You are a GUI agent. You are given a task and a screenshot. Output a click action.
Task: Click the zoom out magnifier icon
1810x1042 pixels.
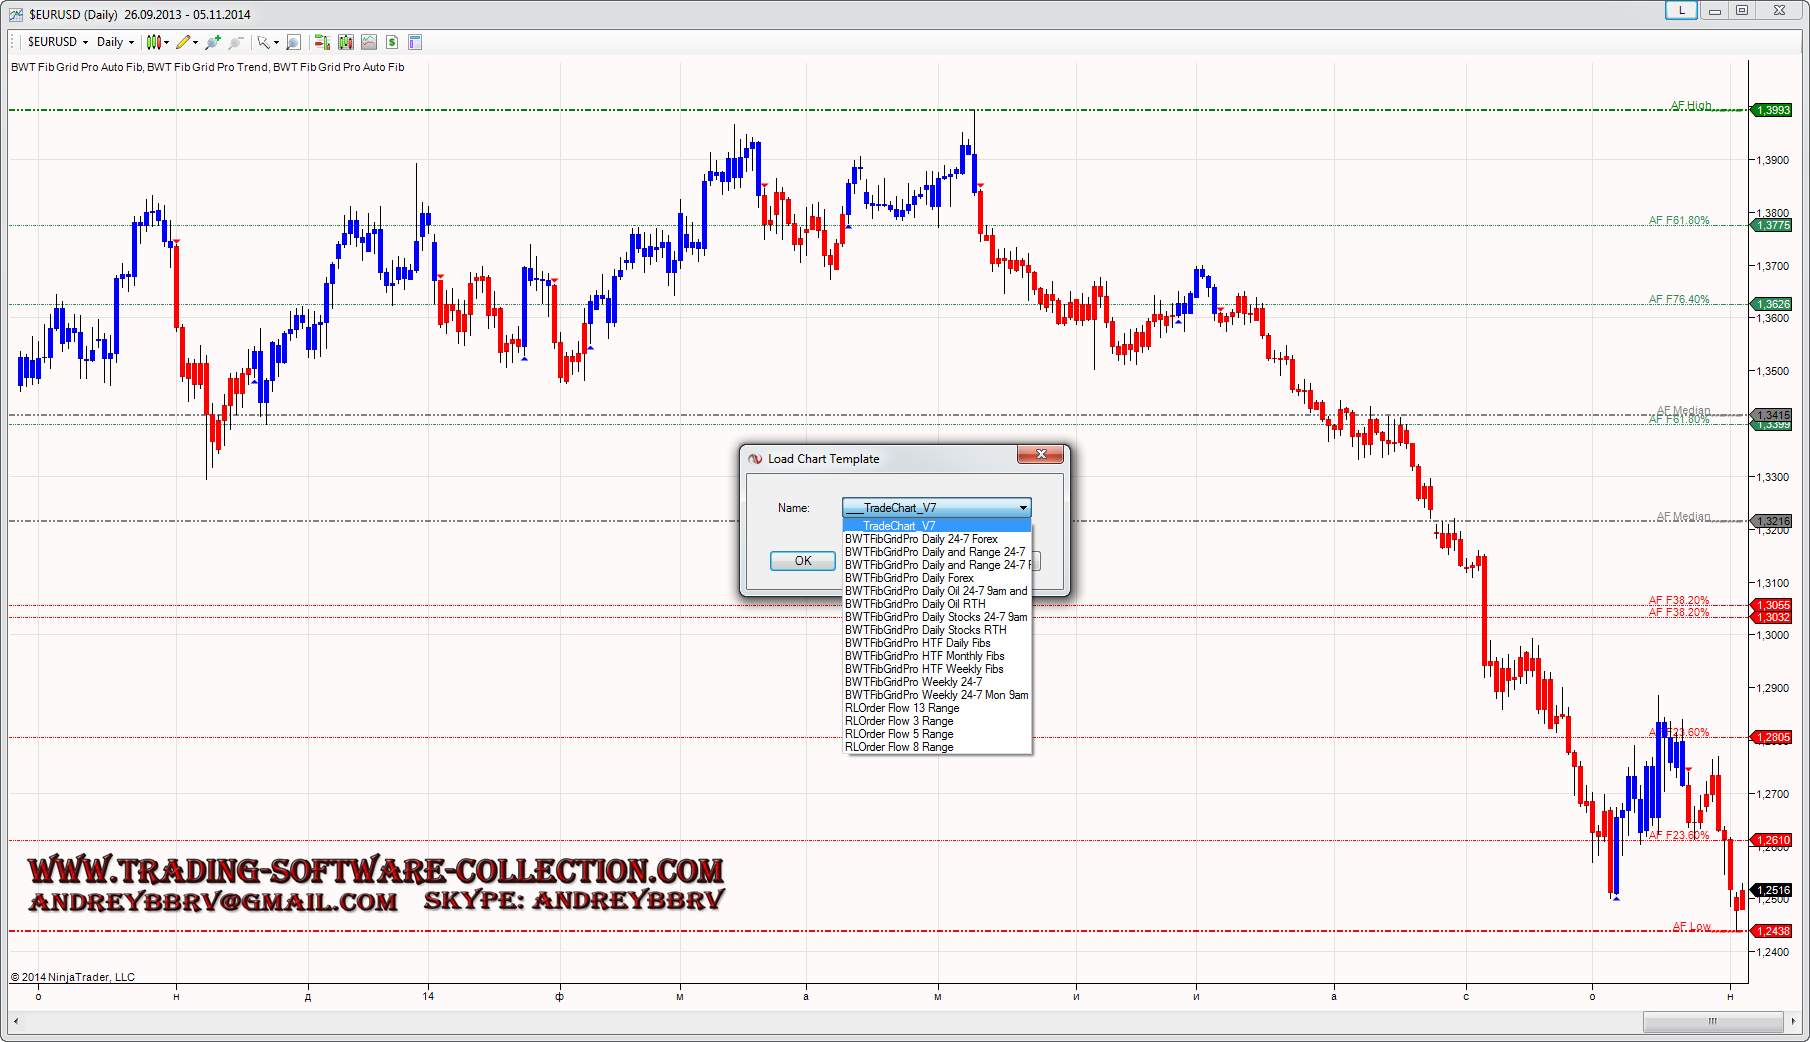(x=235, y=42)
